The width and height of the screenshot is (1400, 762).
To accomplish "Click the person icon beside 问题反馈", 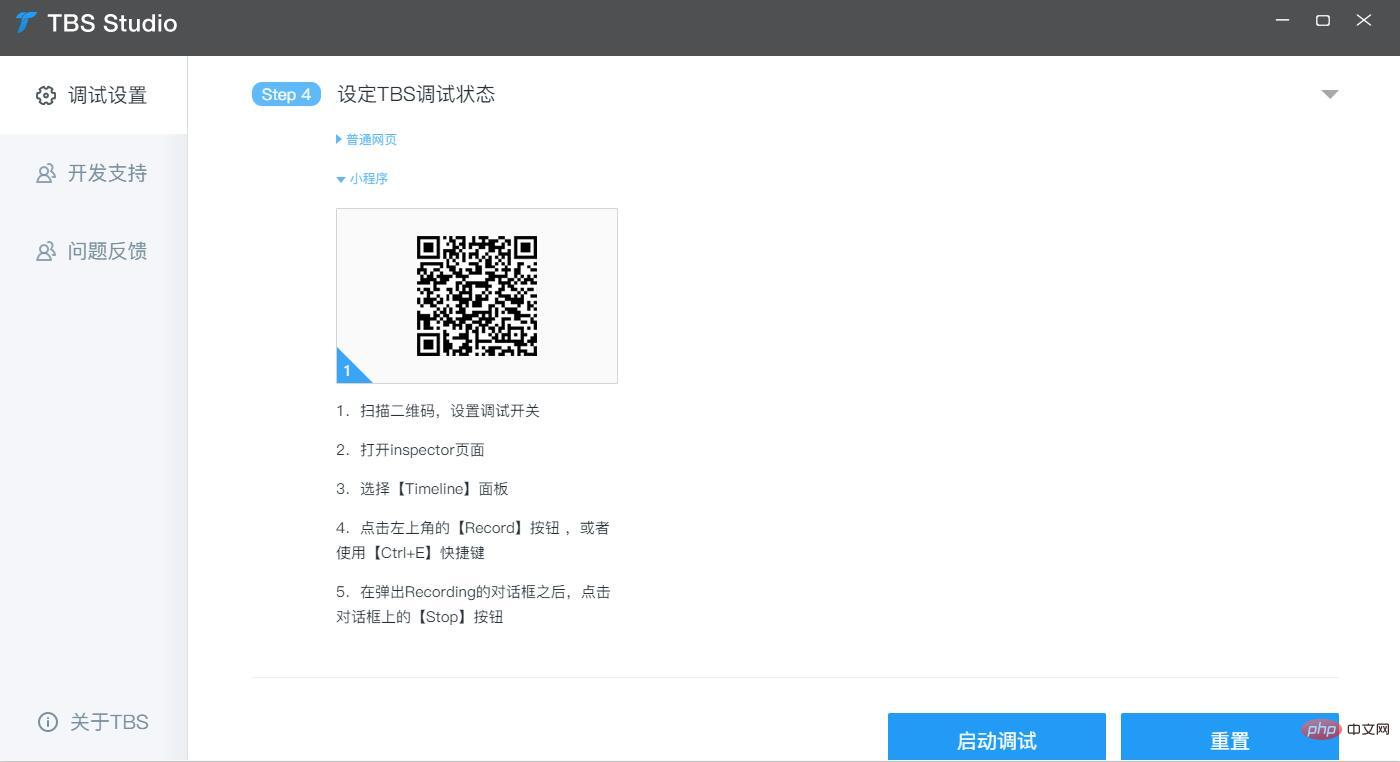I will [x=46, y=251].
